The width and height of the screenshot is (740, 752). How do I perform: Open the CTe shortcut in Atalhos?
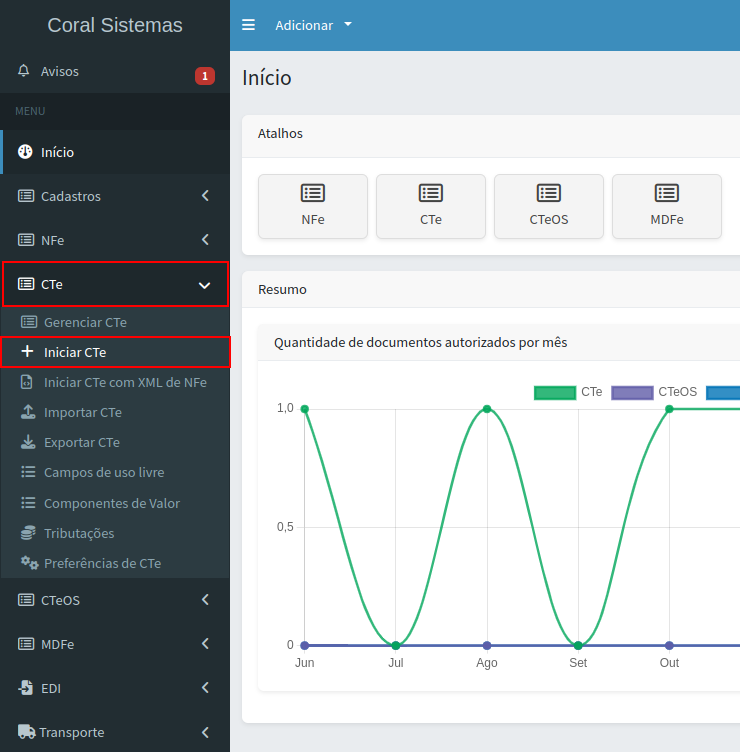pyautogui.click(x=431, y=206)
